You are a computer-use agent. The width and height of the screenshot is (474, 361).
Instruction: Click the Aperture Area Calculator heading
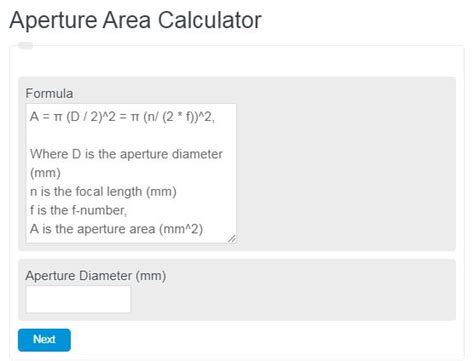[135, 20]
